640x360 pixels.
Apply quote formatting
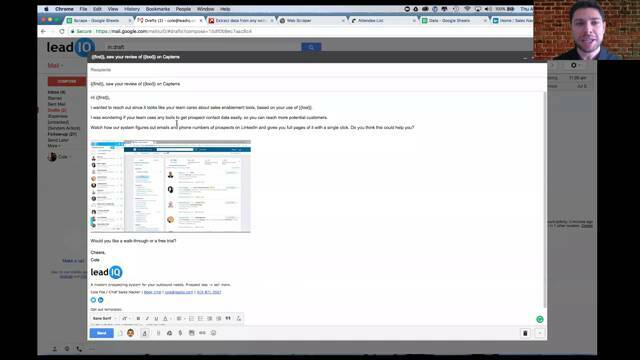coord(228,318)
